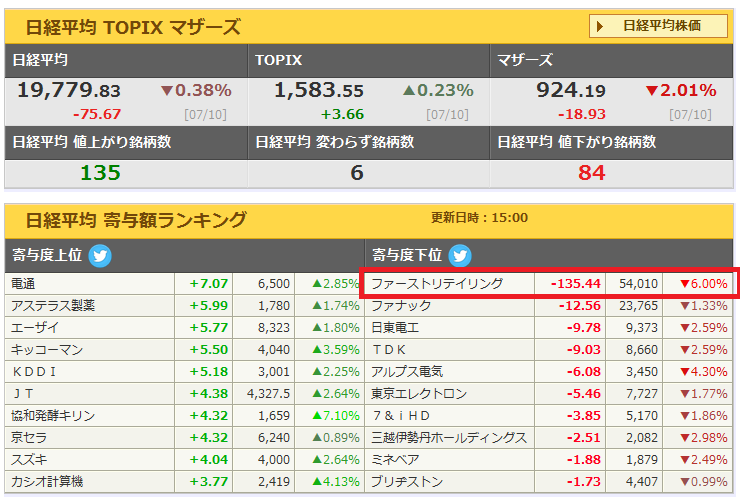
Task: Click the Mothers 2.01% decline
Action: 681,90
